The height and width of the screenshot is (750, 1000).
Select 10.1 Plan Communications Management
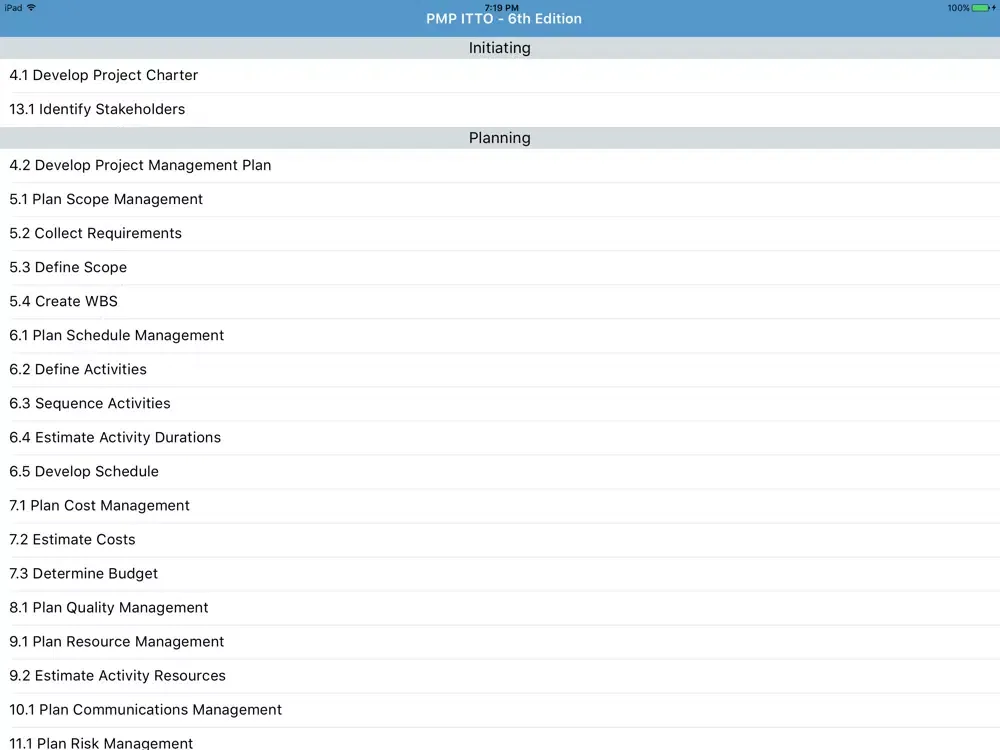(x=500, y=710)
